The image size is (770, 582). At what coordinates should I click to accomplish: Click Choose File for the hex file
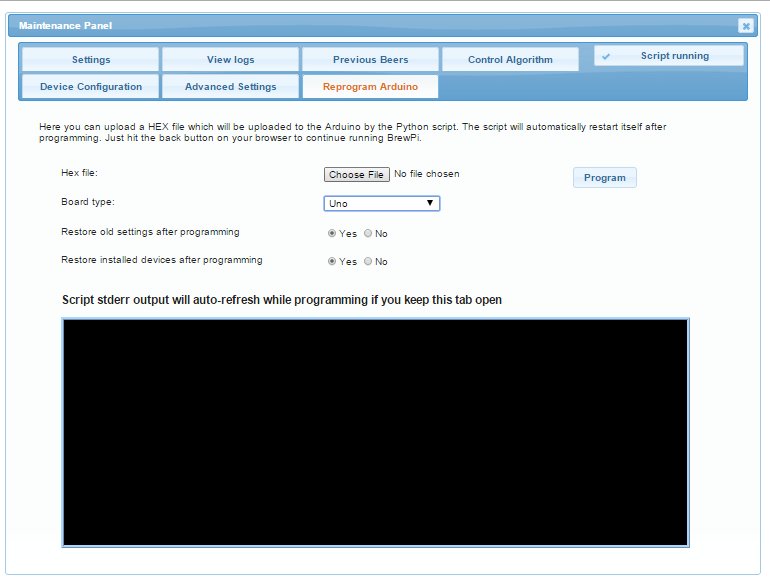click(357, 174)
